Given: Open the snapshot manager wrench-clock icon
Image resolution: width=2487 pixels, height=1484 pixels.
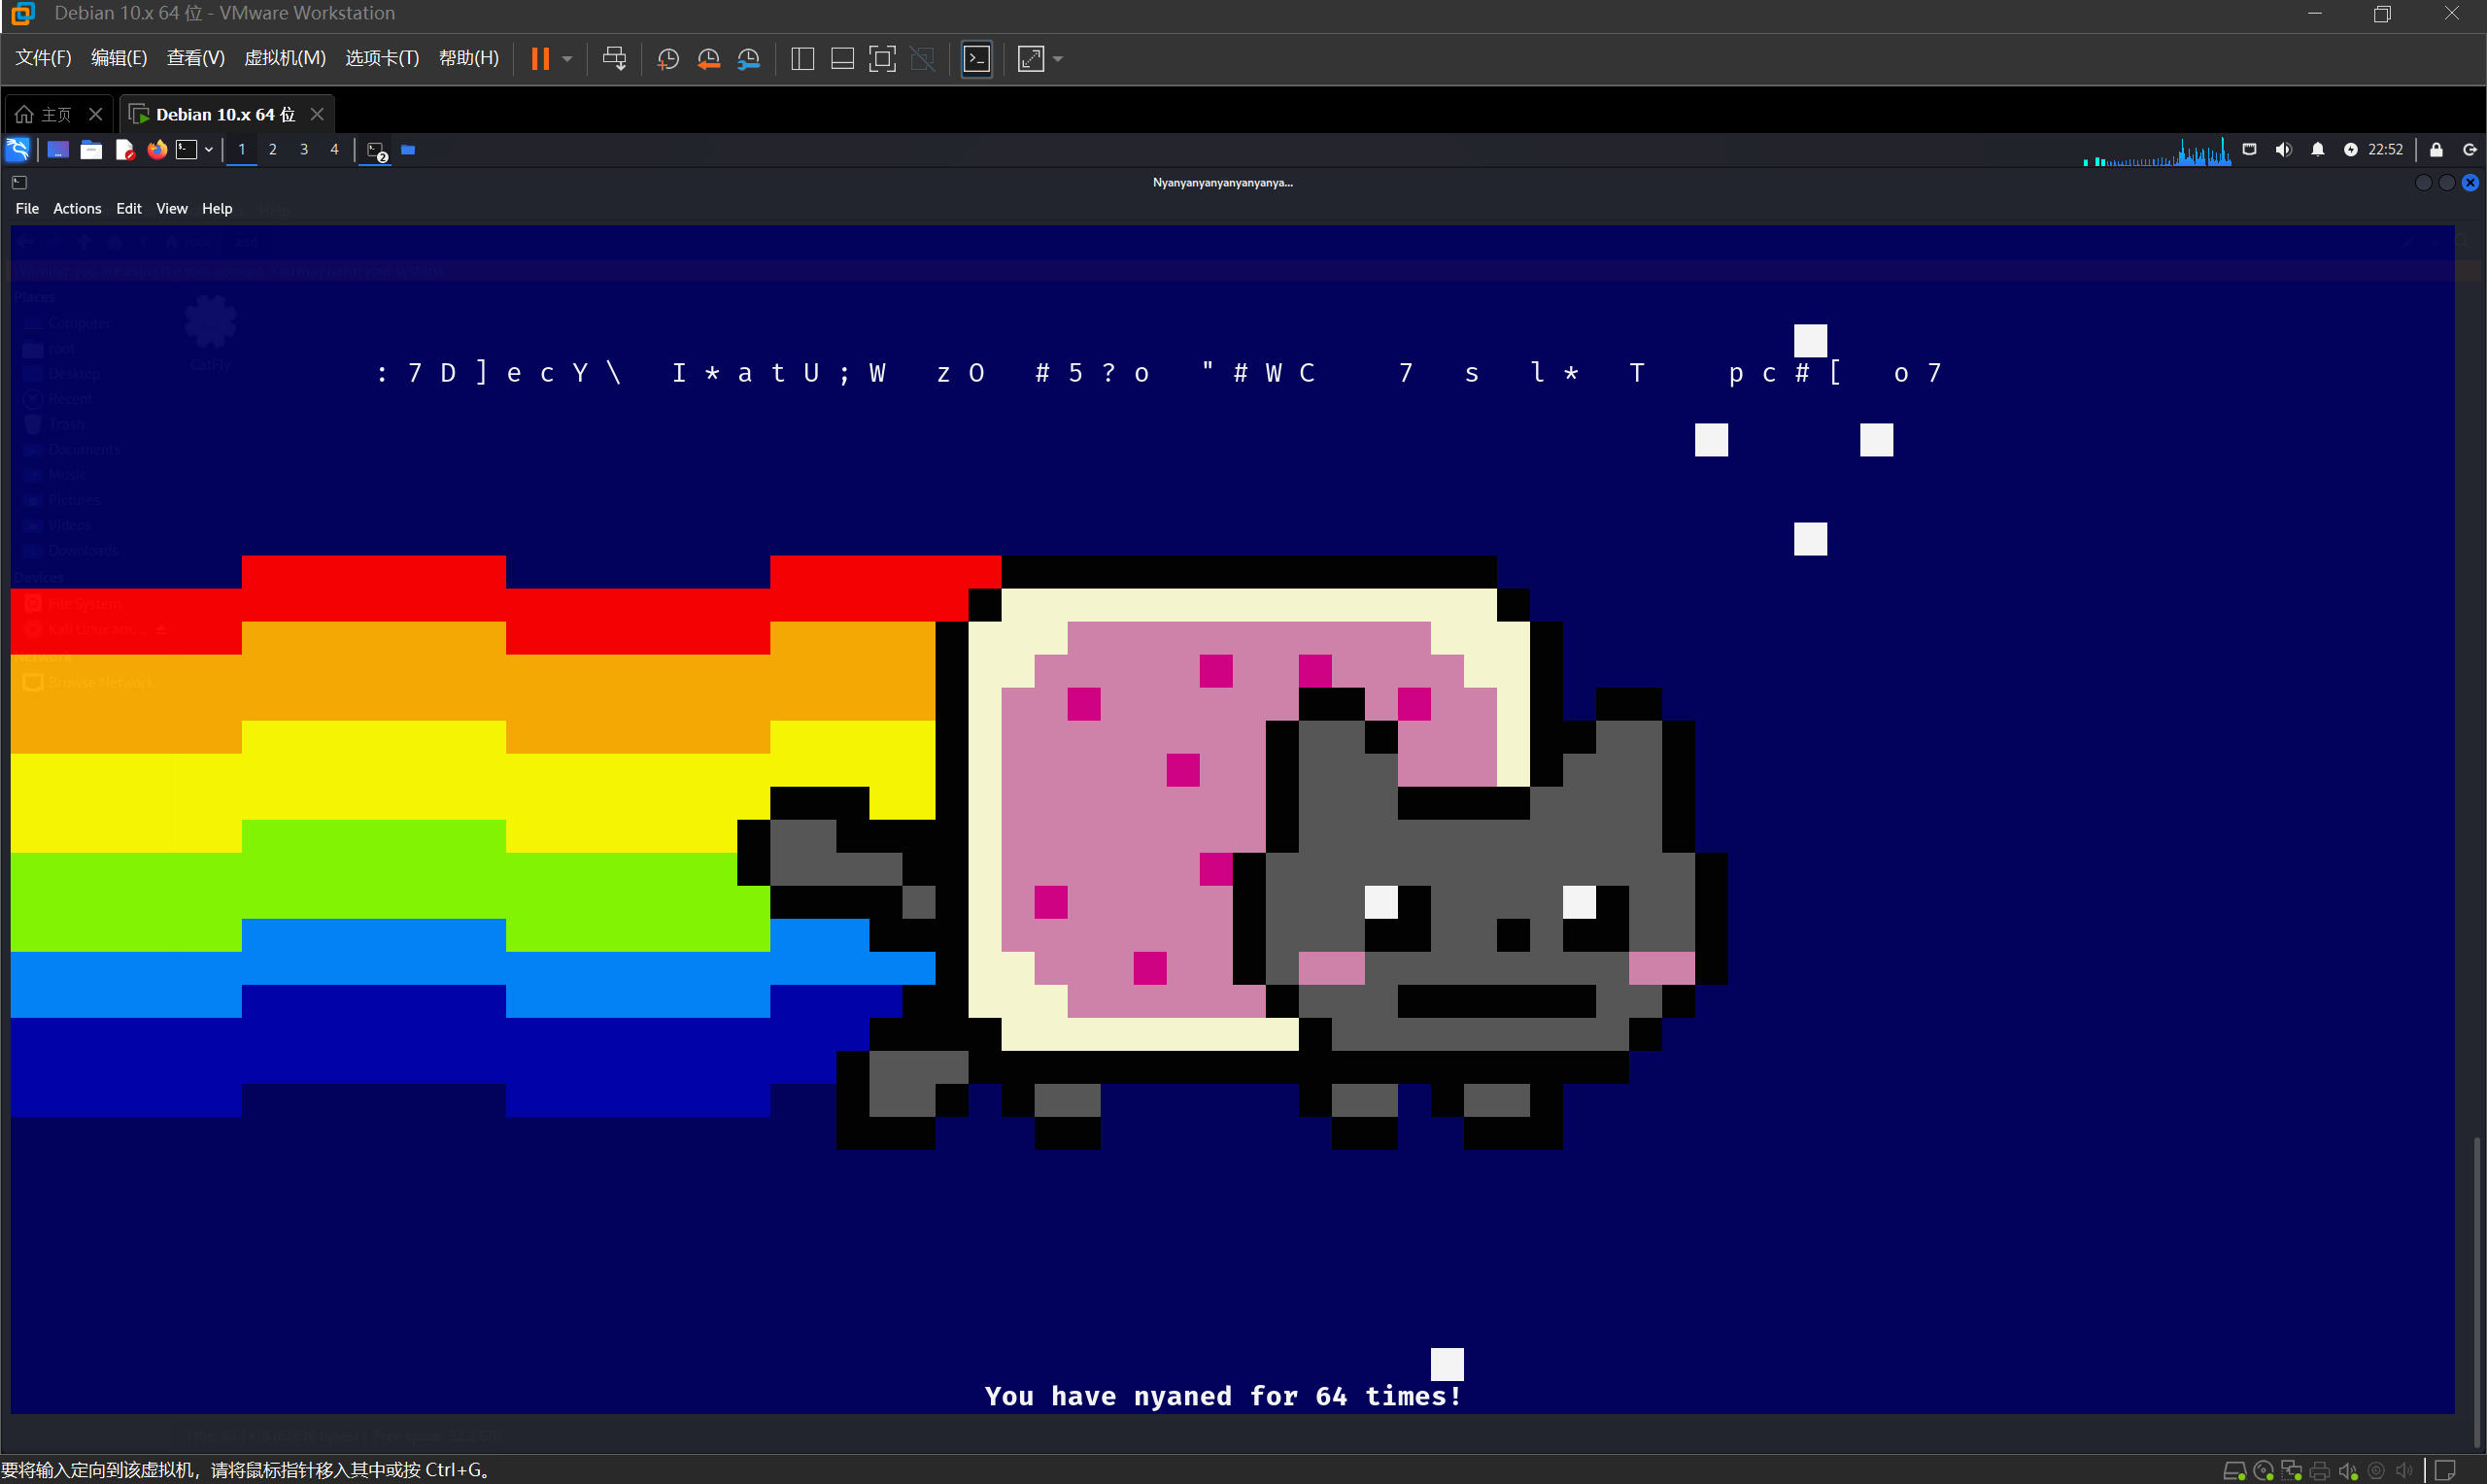Looking at the screenshot, I should 748,59.
